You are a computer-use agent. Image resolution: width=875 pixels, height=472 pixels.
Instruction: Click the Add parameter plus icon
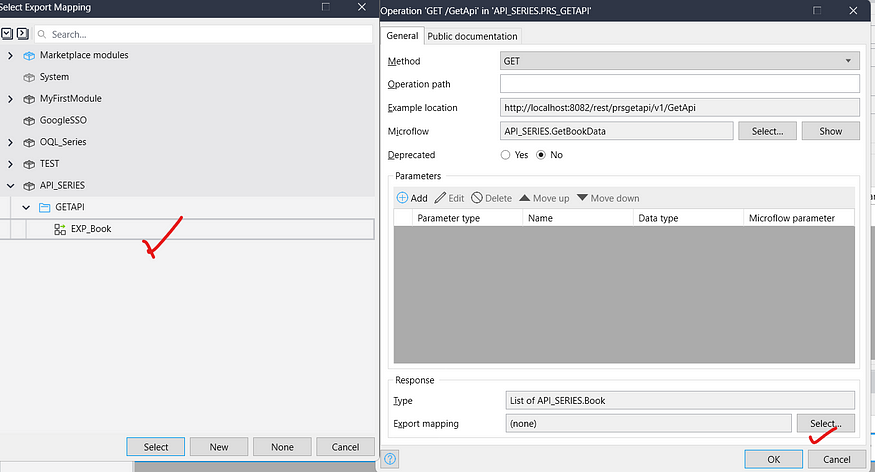coord(402,198)
